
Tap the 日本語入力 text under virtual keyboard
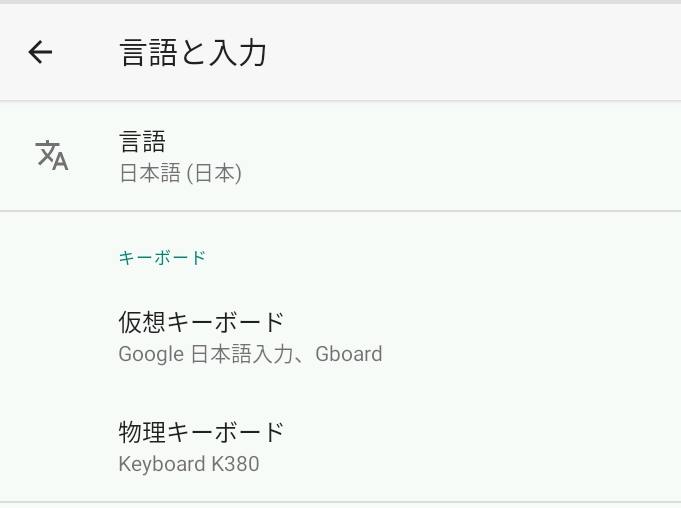tap(242, 354)
